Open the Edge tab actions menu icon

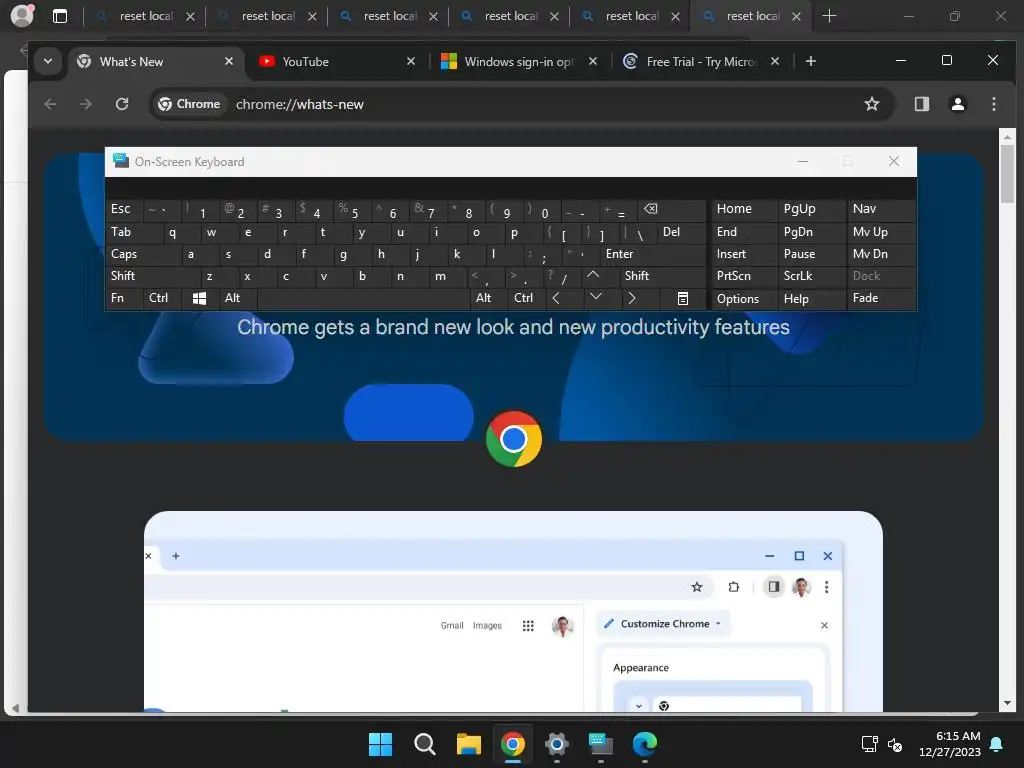(59, 16)
